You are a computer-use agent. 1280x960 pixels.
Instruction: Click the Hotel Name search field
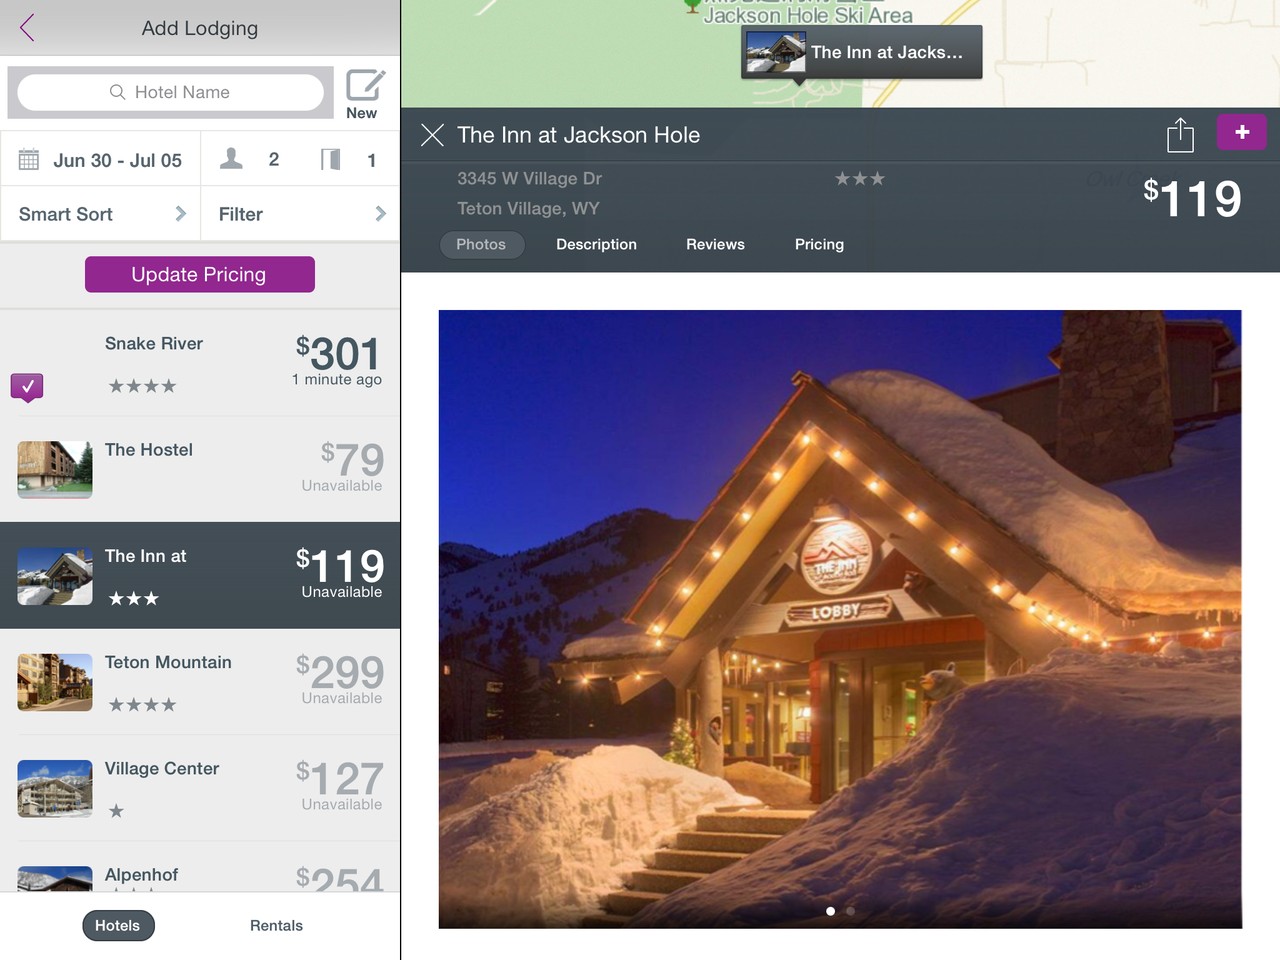(x=170, y=92)
